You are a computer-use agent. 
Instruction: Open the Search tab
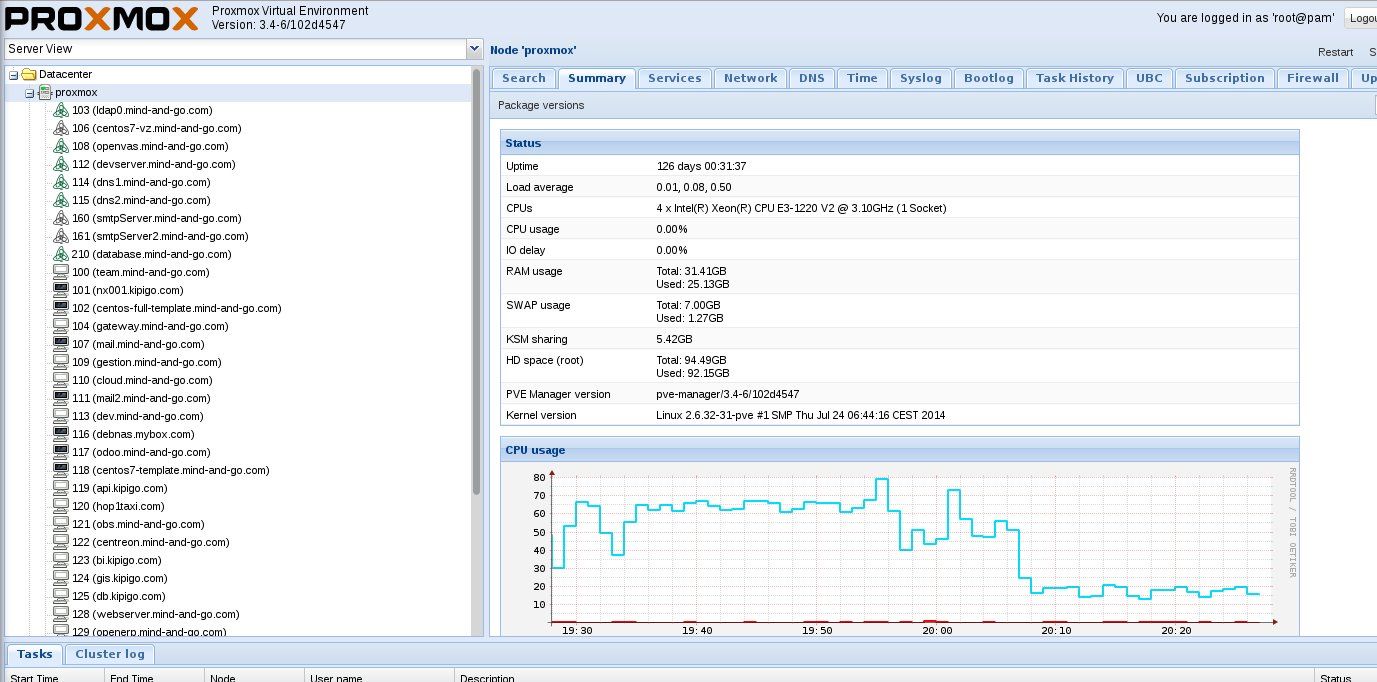tap(524, 78)
